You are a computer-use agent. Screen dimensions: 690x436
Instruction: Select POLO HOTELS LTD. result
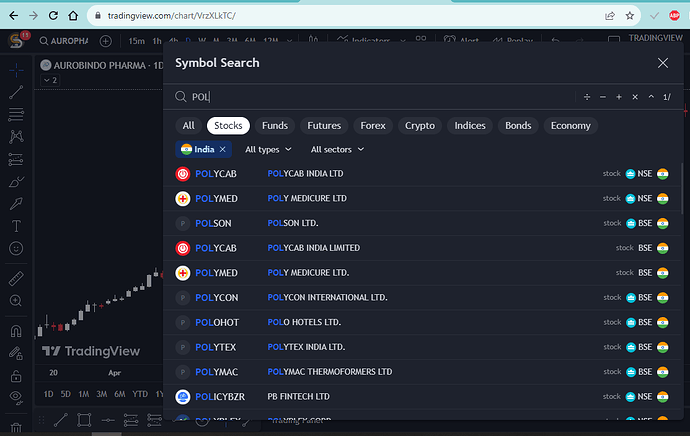point(422,322)
